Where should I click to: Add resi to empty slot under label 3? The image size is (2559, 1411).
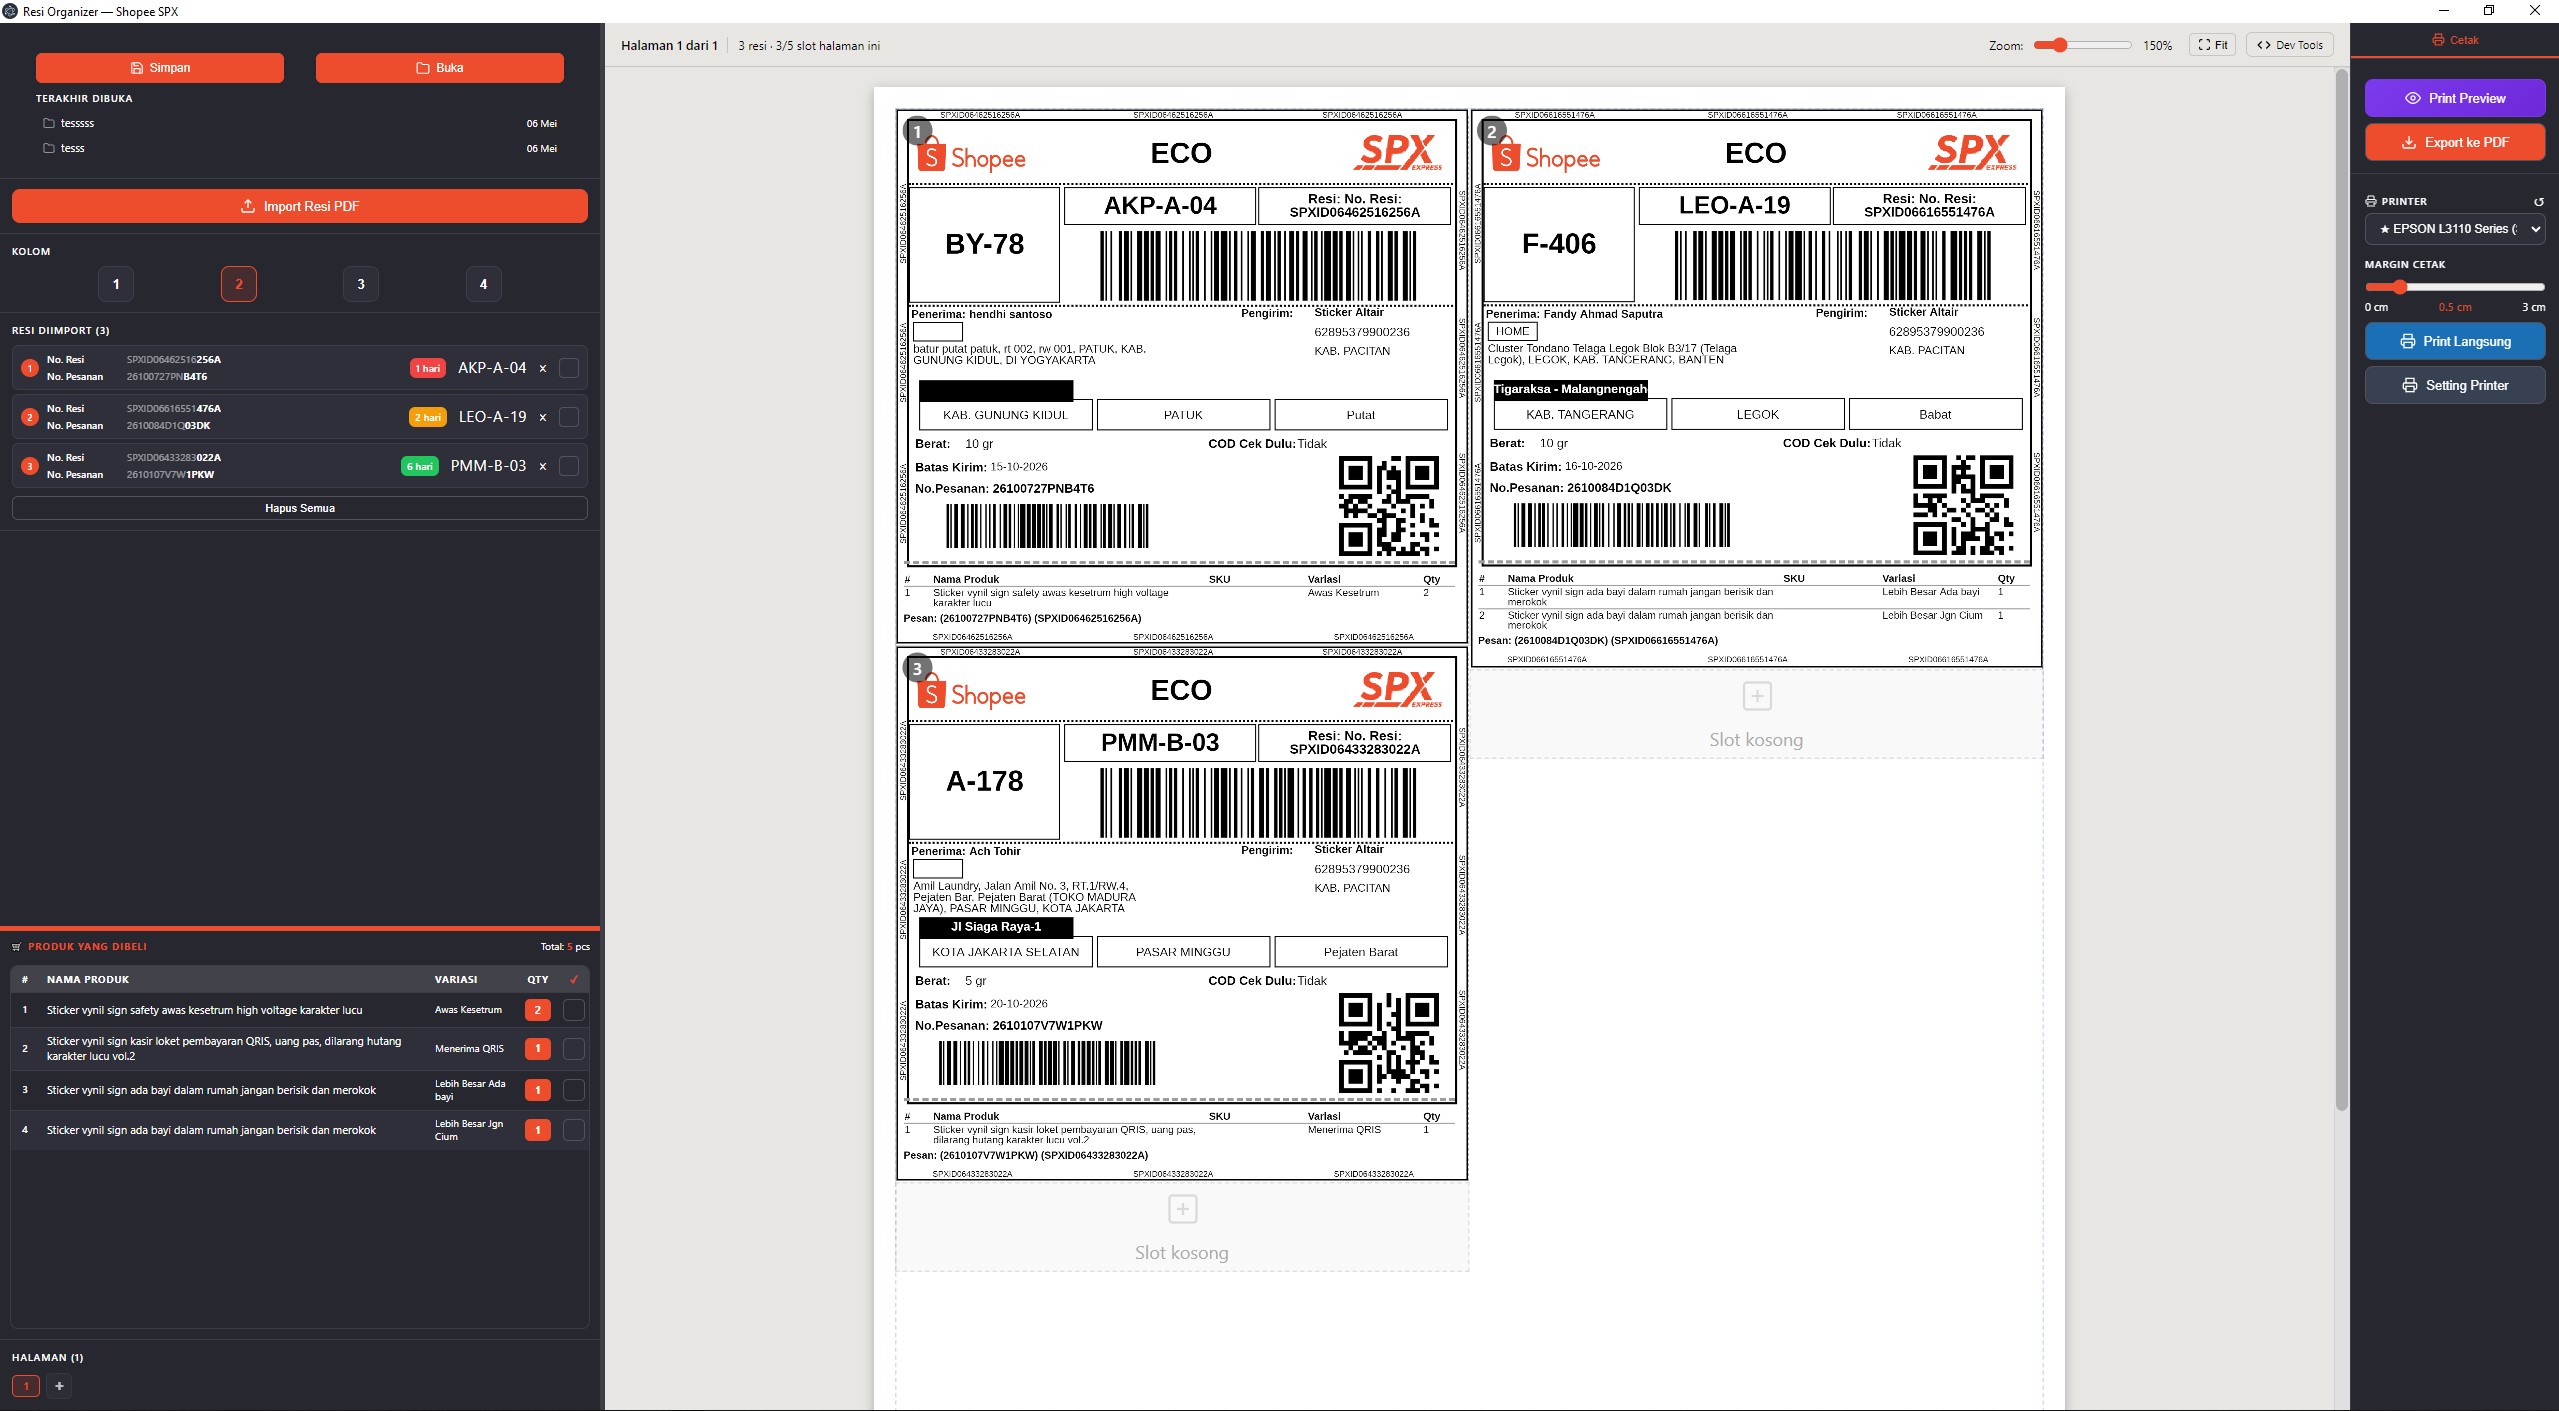coord(1182,1227)
